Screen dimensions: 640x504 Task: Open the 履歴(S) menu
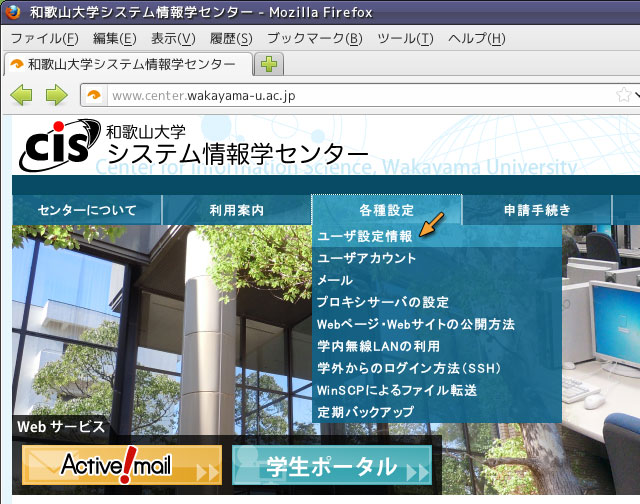(x=231, y=39)
